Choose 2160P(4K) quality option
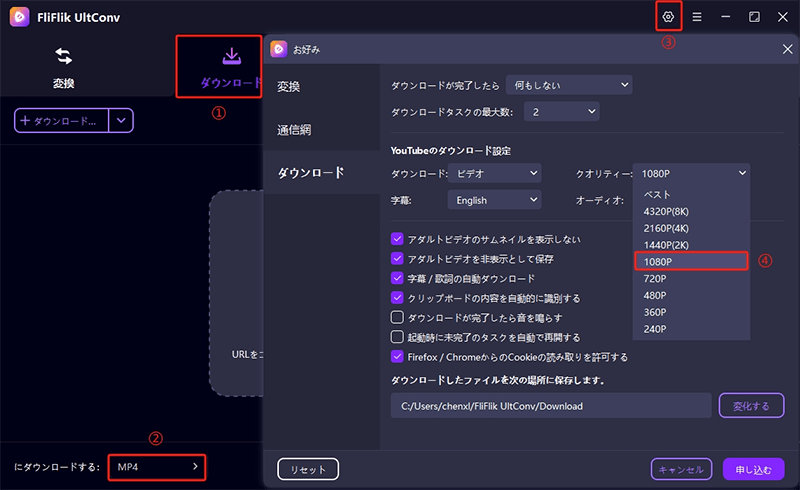Image resolution: width=800 pixels, height=490 pixels. (x=691, y=228)
